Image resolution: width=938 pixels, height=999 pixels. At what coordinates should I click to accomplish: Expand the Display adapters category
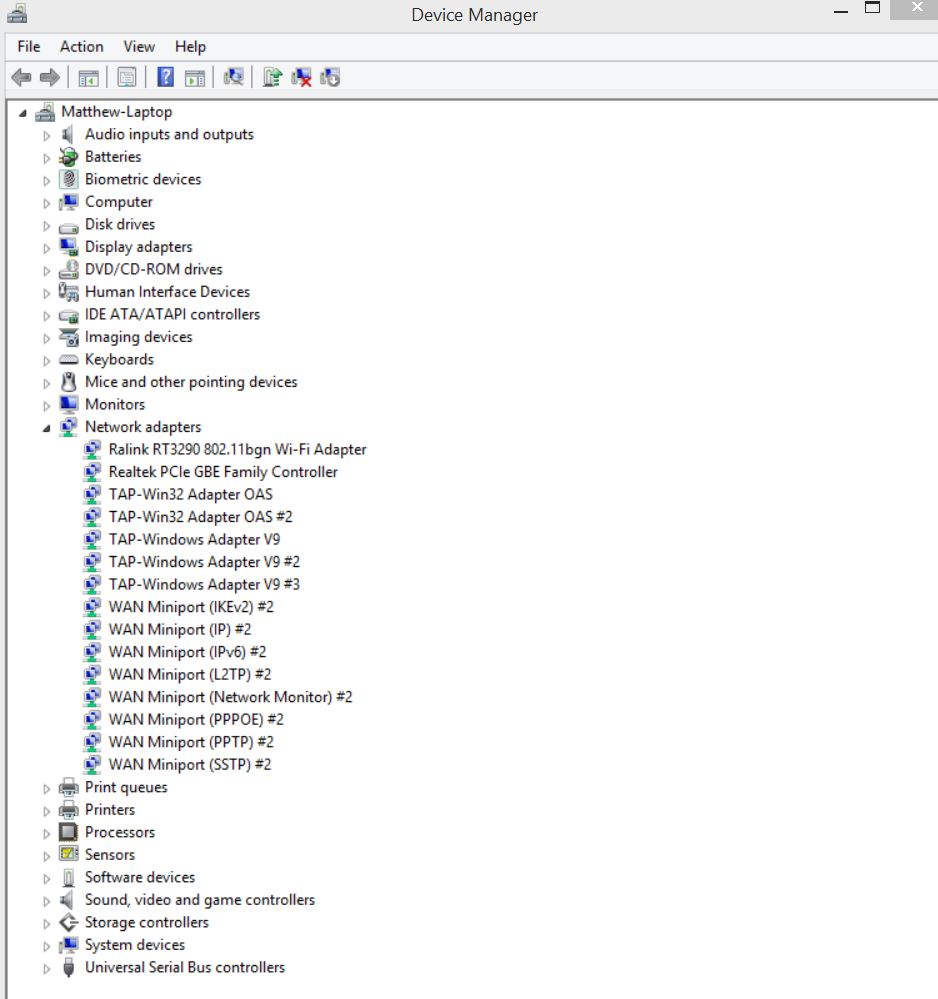45,246
